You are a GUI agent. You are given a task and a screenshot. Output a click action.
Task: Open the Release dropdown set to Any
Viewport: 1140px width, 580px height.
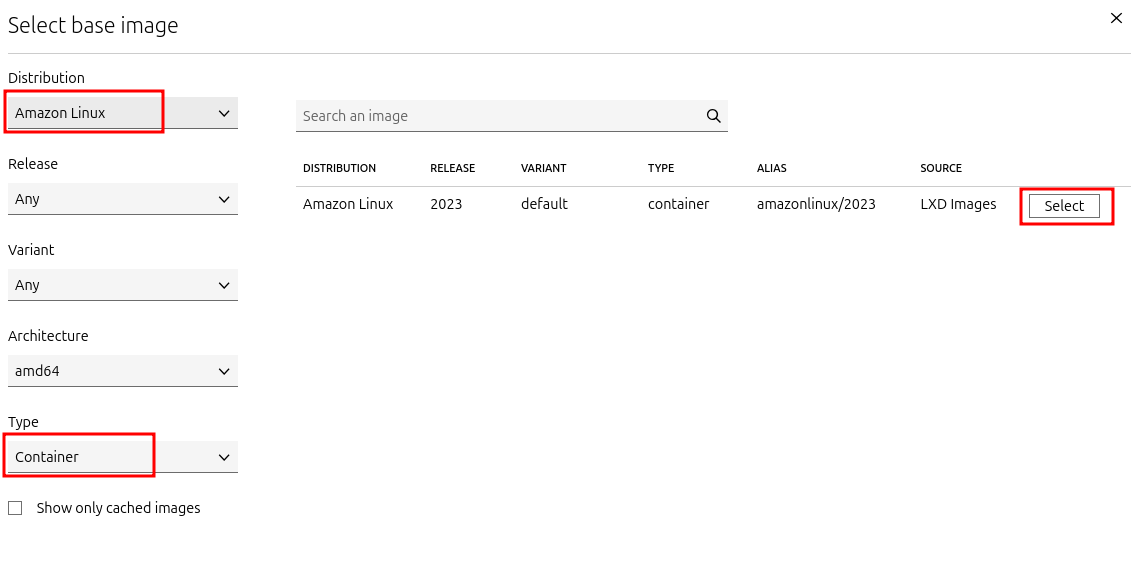click(x=123, y=198)
